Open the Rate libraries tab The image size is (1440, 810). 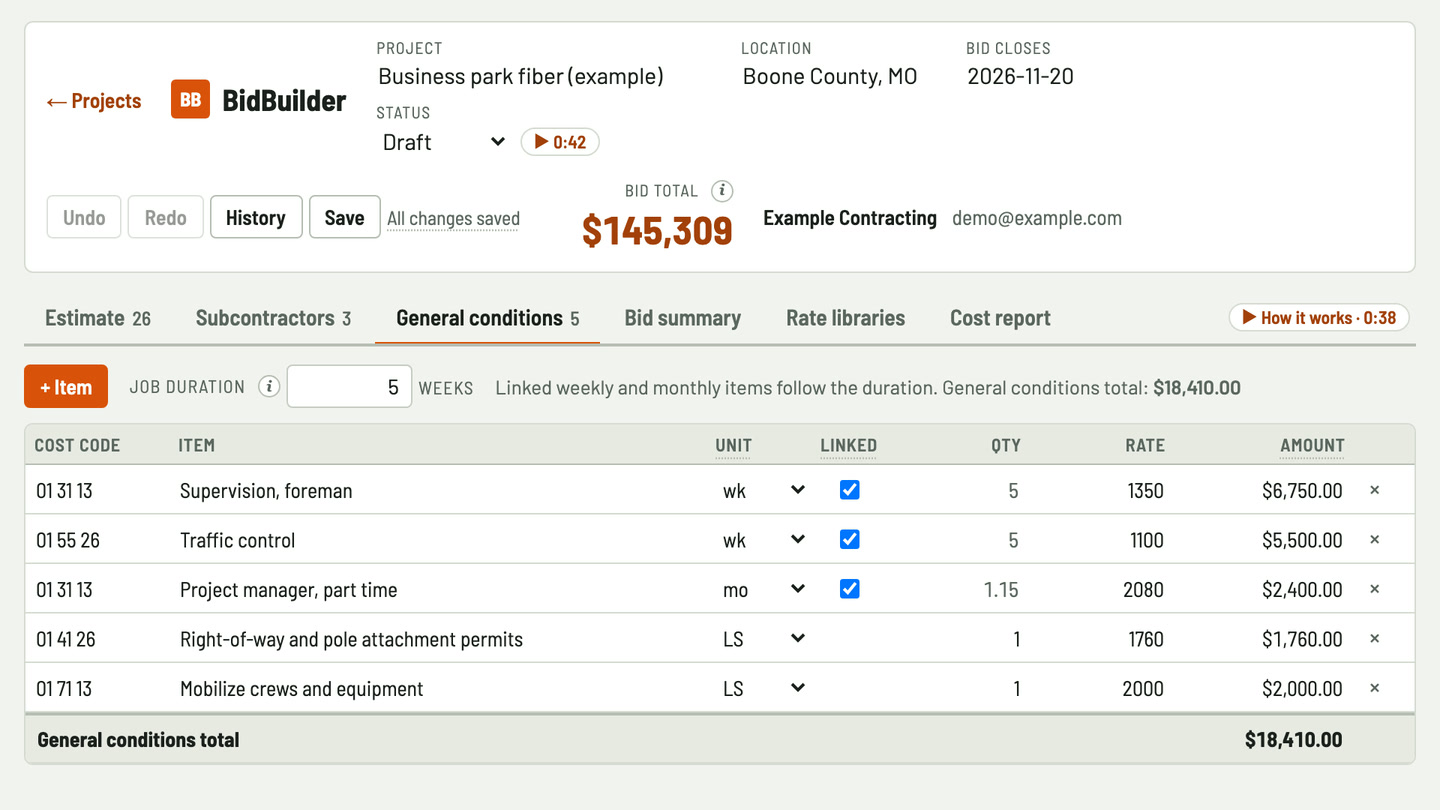845,318
